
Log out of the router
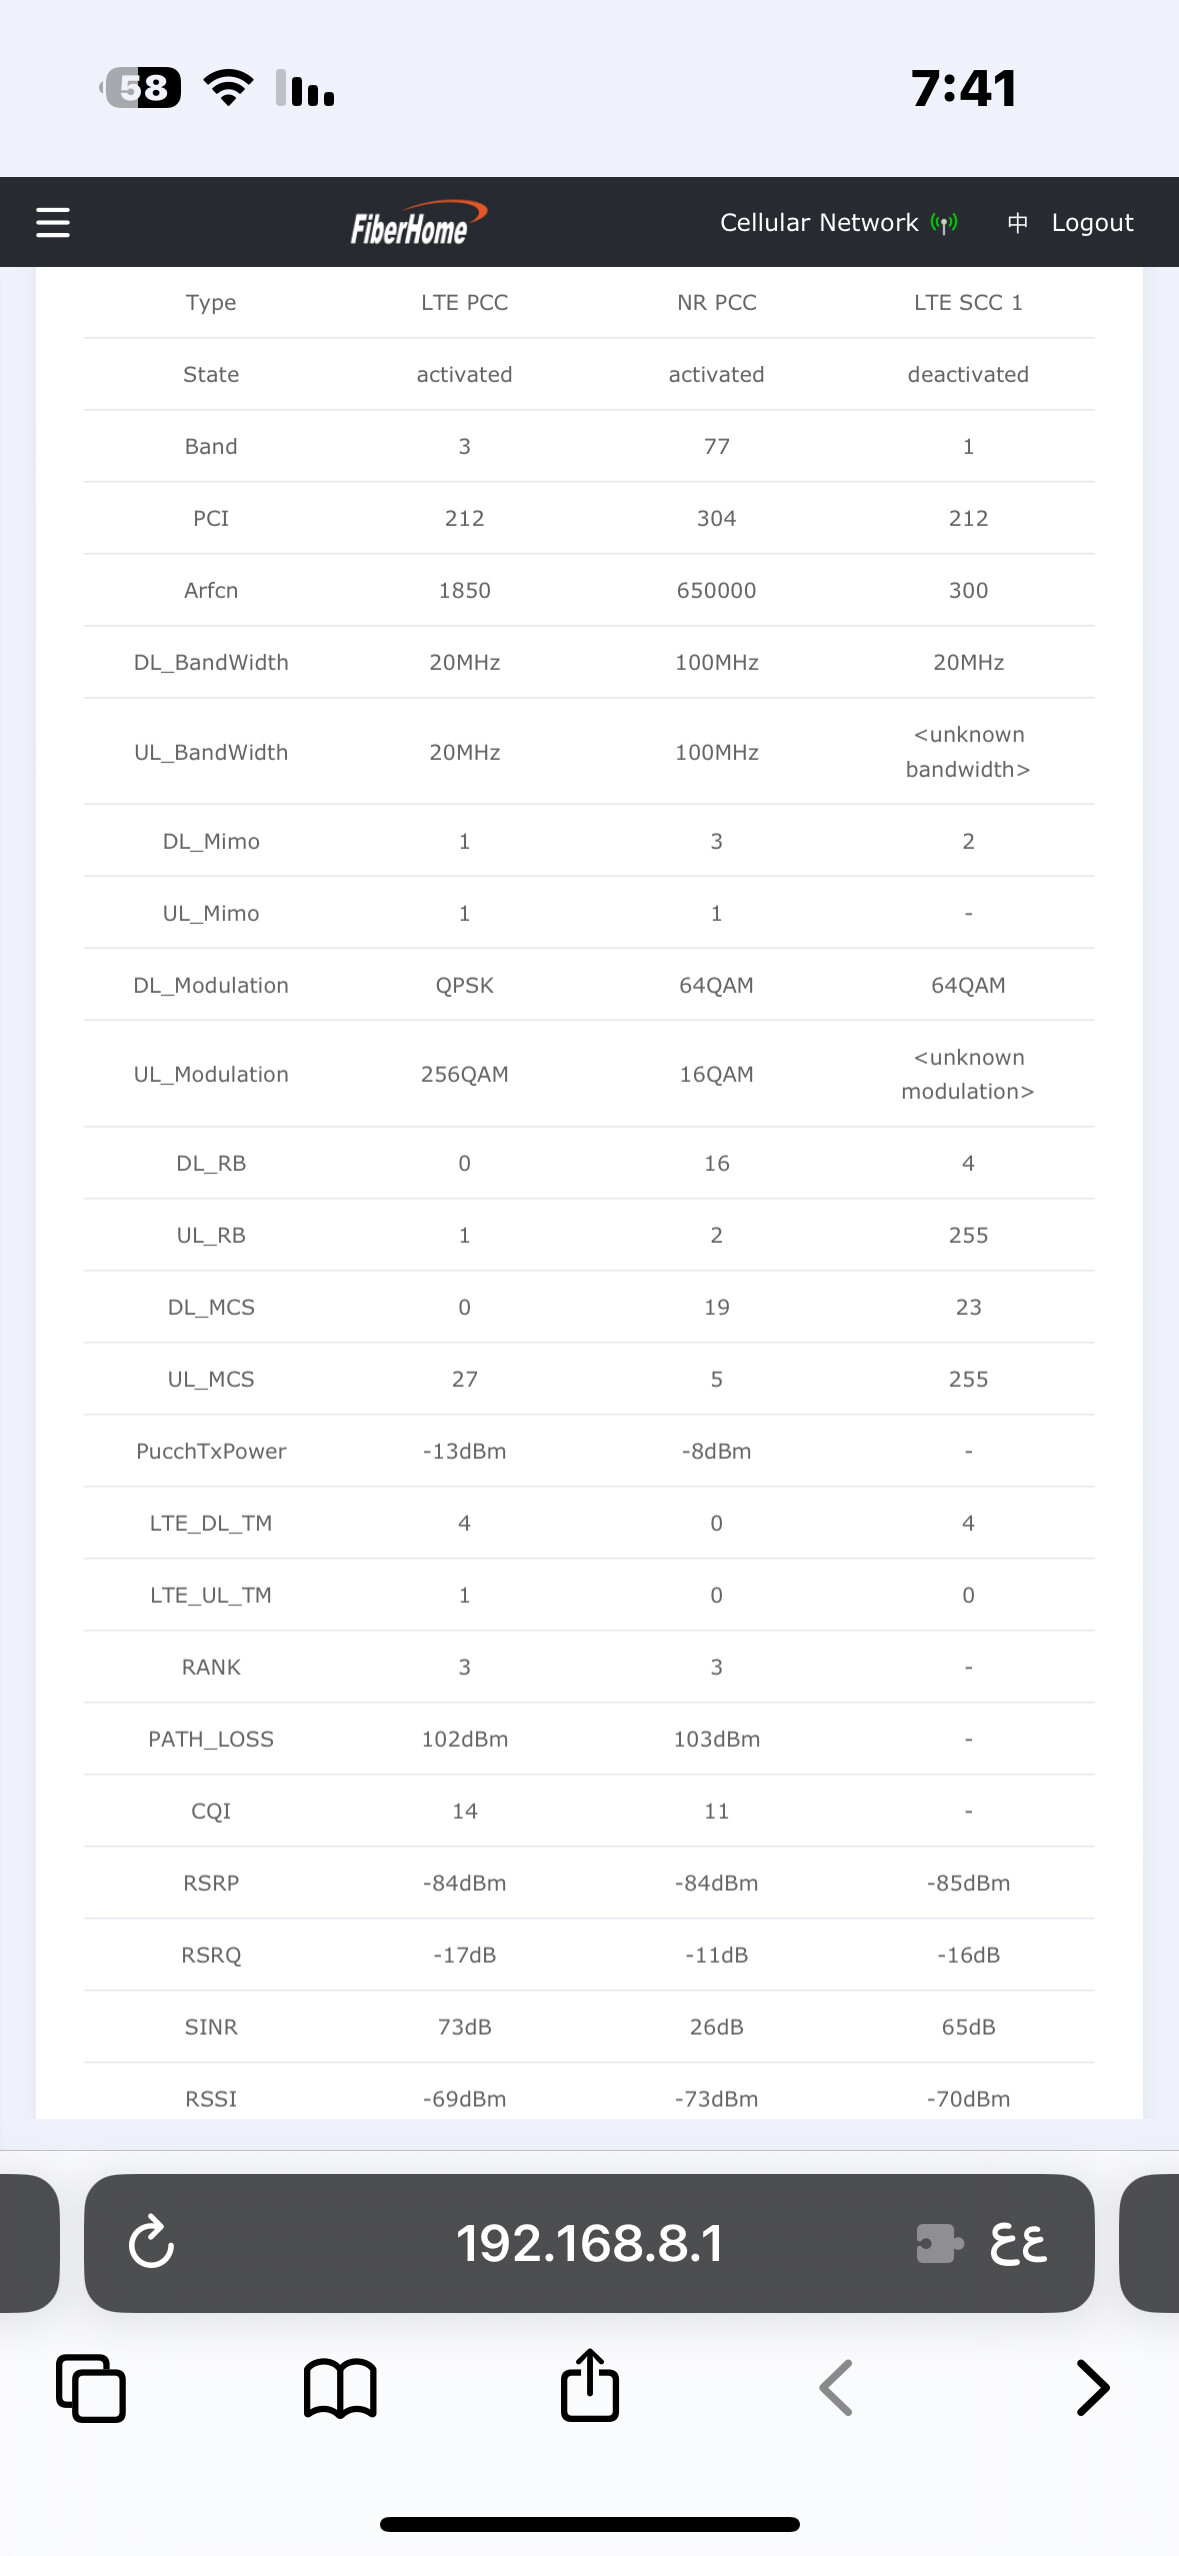tap(1092, 223)
